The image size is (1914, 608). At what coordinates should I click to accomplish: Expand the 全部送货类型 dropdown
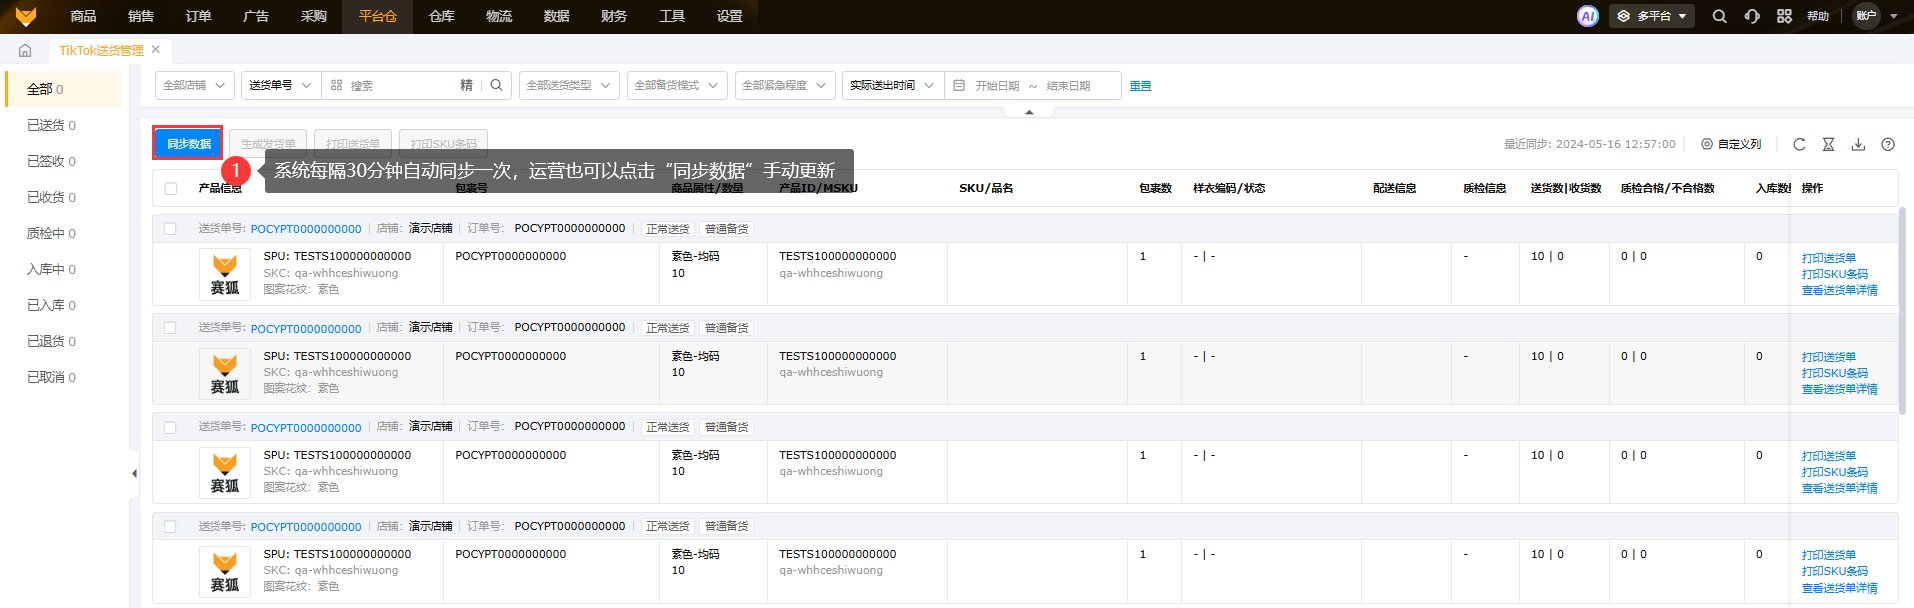[568, 86]
